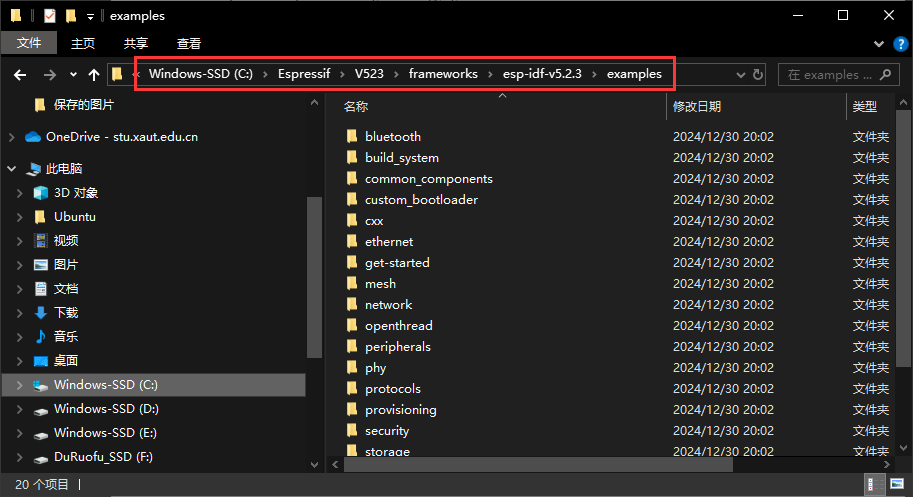Screen dimensions: 913x497
Task: Sort by the 修改日期 column header
Action: 697,106
